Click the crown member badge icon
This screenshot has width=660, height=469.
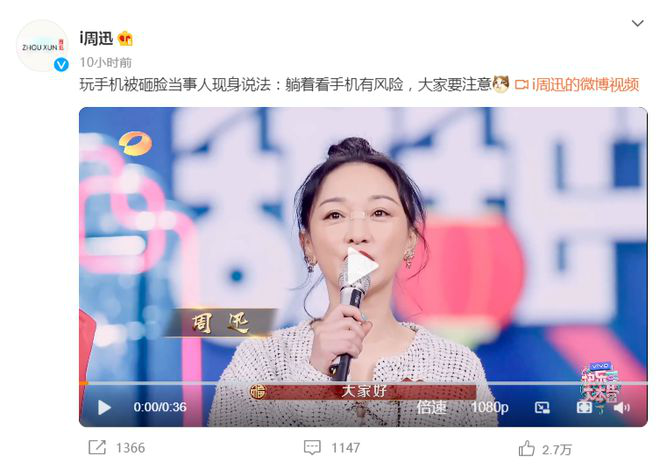(x=125, y=39)
